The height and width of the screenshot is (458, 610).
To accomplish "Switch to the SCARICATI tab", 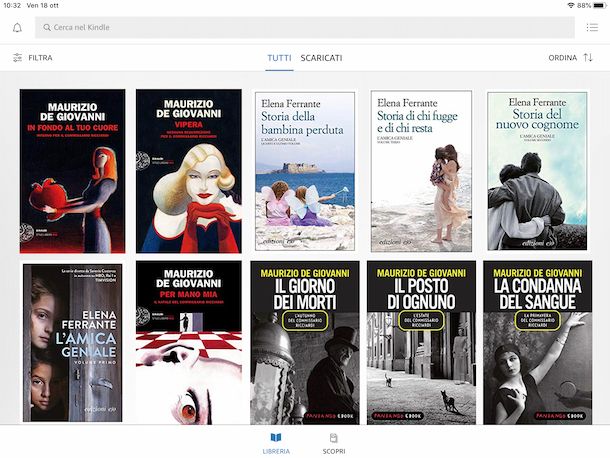I will coord(321,58).
